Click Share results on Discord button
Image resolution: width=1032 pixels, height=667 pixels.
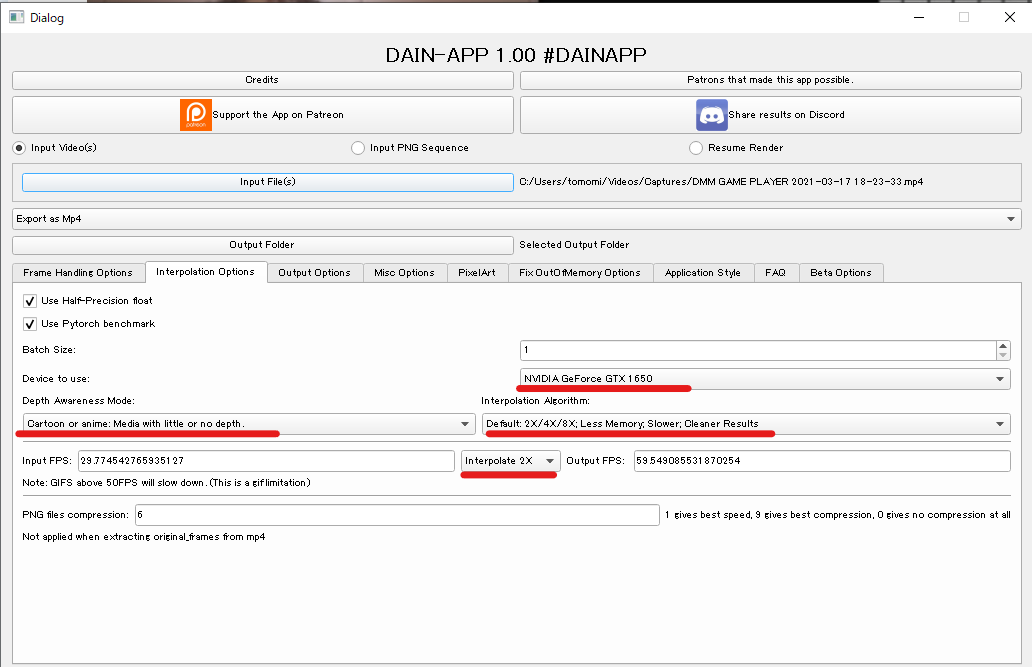(771, 115)
